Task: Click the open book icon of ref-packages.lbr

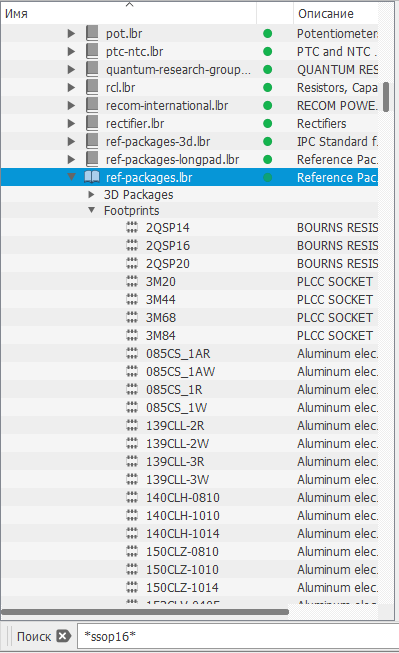Action: coord(92,177)
